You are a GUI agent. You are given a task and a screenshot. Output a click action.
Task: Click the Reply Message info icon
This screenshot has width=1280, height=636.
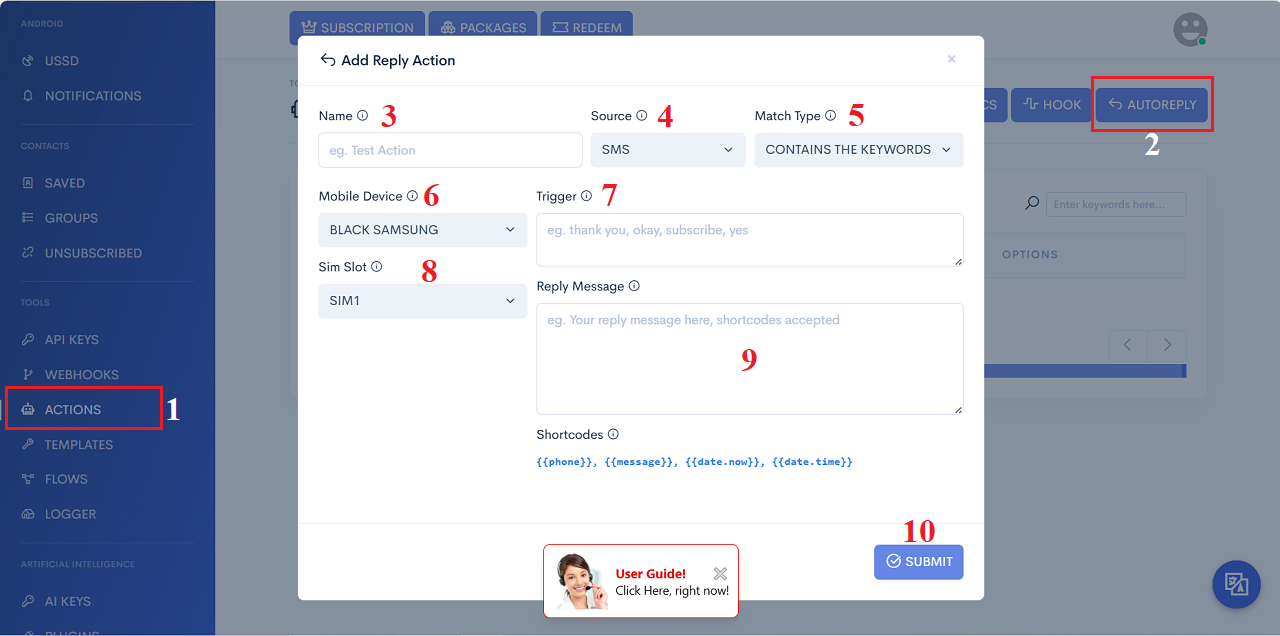coord(634,286)
